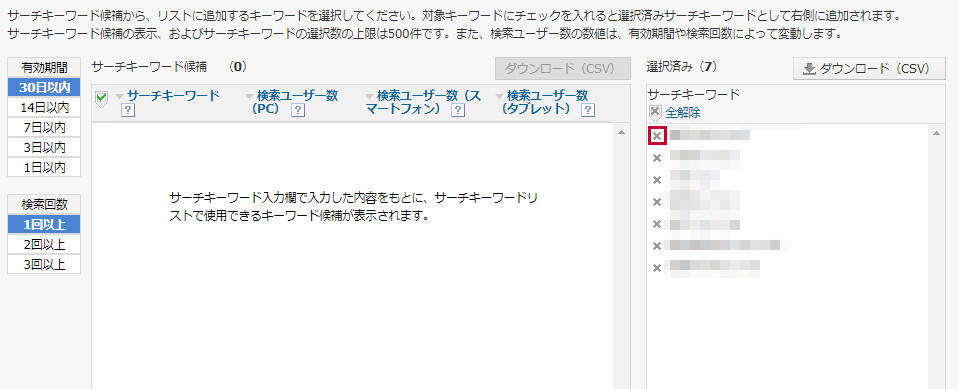Select the 1日以内 validity period
Screen dimensions: 958x389
point(44,167)
